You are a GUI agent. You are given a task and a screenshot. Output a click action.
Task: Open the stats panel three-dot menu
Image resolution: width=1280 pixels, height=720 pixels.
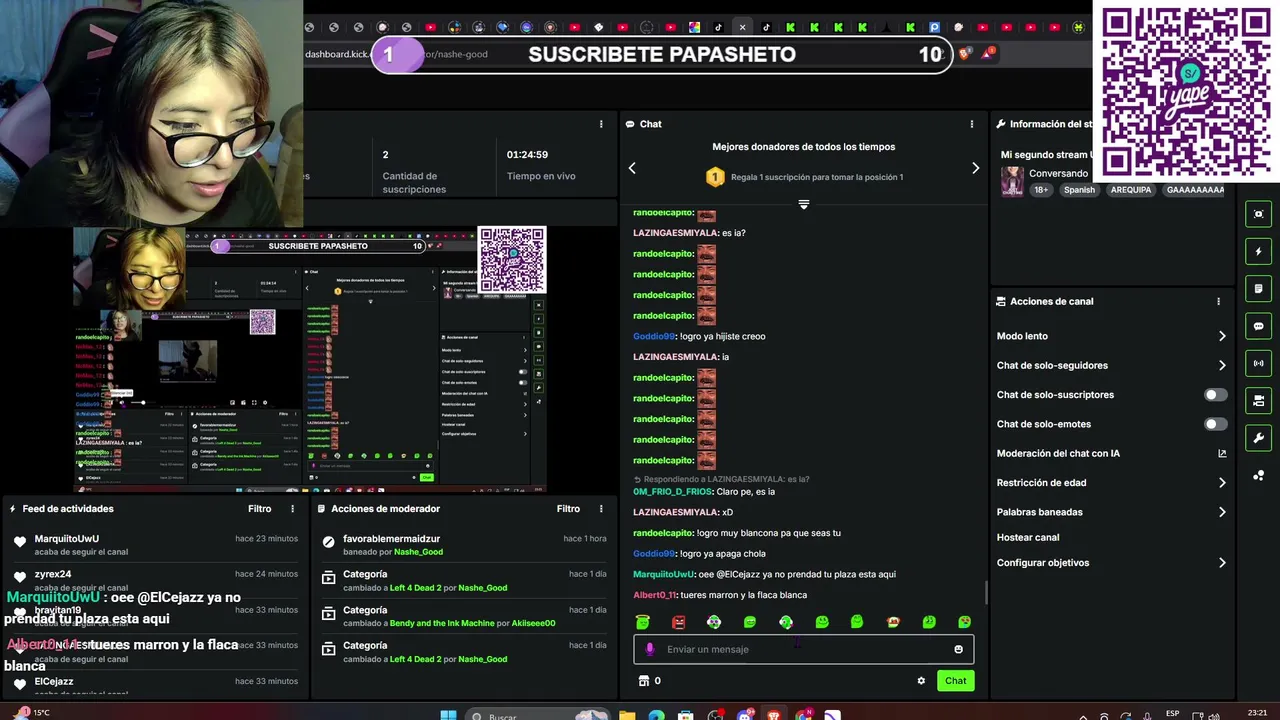pyautogui.click(x=601, y=124)
